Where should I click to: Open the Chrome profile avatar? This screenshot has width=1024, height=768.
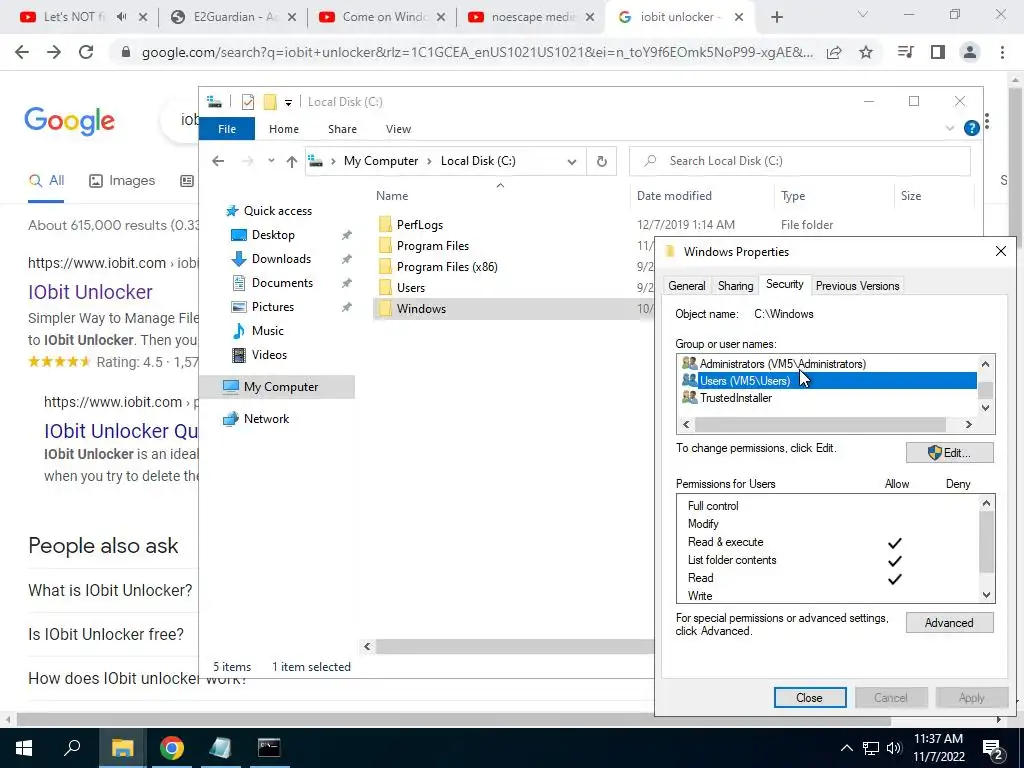(x=970, y=52)
